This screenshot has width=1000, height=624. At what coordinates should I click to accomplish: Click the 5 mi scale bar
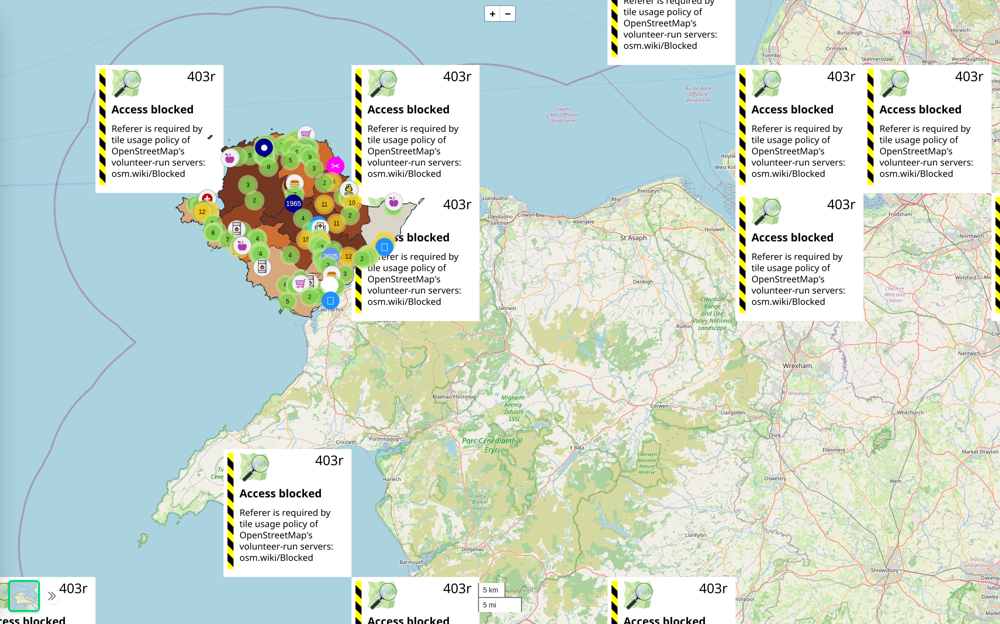click(x=500, y=604)
